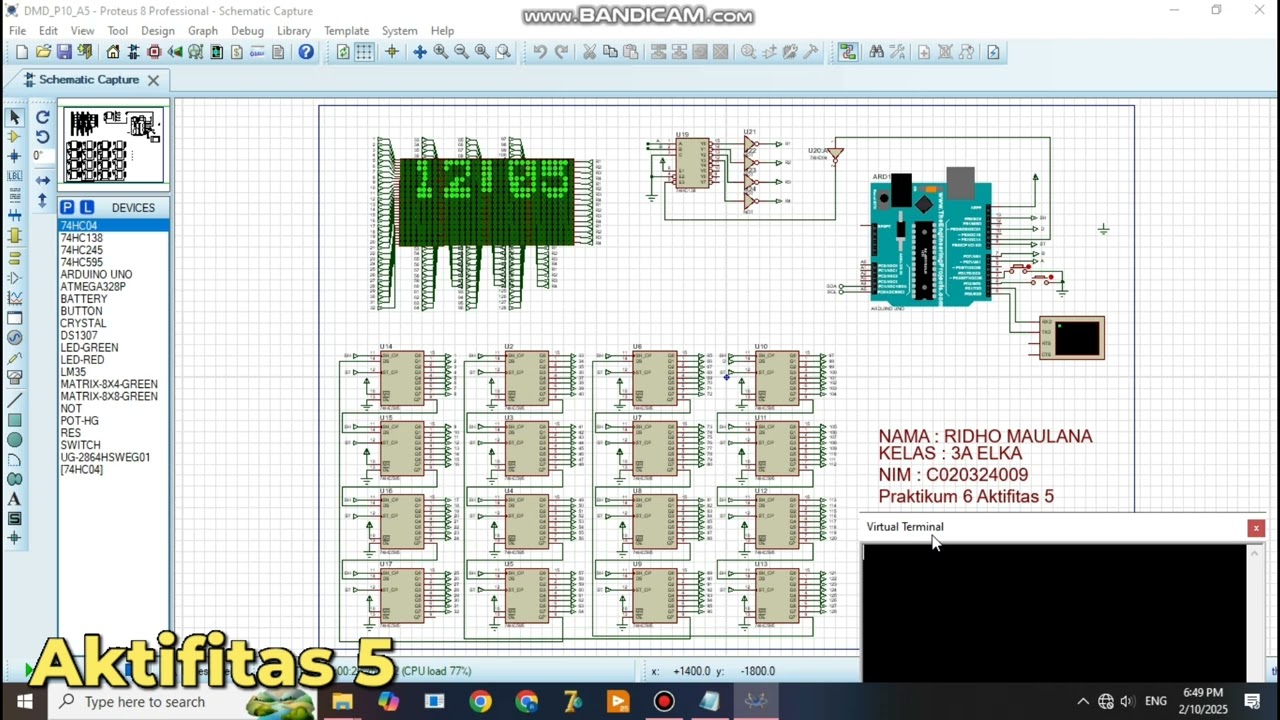Center the view at cursor icon

point(419,52)
